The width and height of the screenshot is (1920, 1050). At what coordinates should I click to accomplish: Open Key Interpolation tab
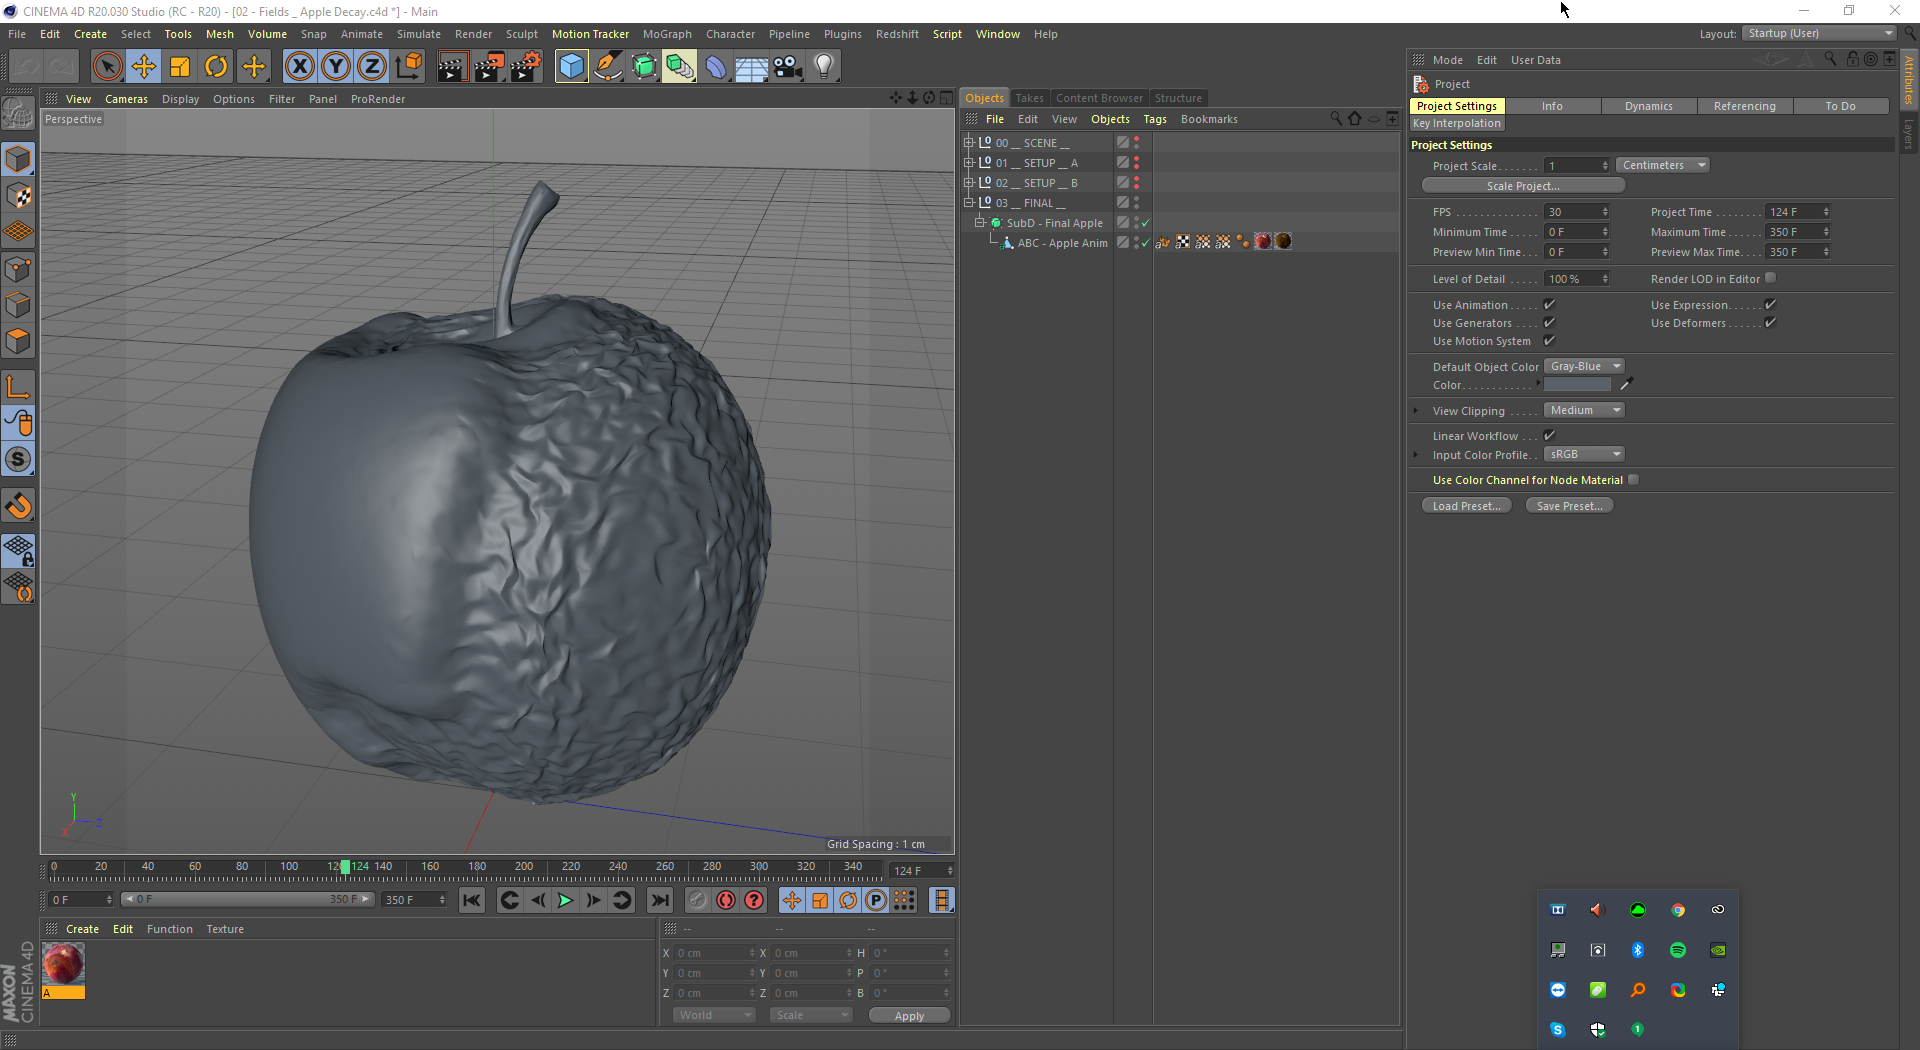click(1456, 124)
